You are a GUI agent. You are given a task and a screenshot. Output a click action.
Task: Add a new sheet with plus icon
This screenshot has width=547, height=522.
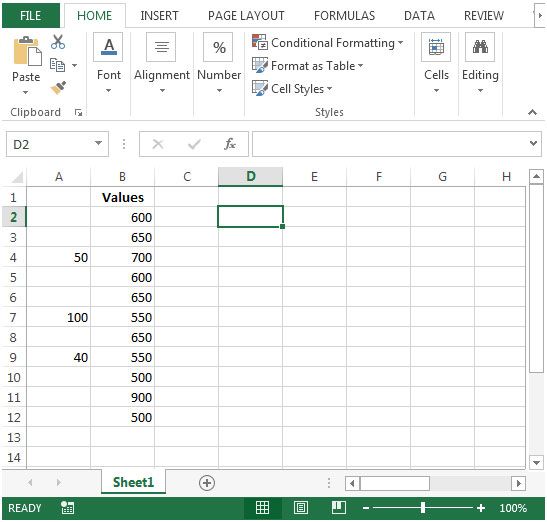click(207, 483)
